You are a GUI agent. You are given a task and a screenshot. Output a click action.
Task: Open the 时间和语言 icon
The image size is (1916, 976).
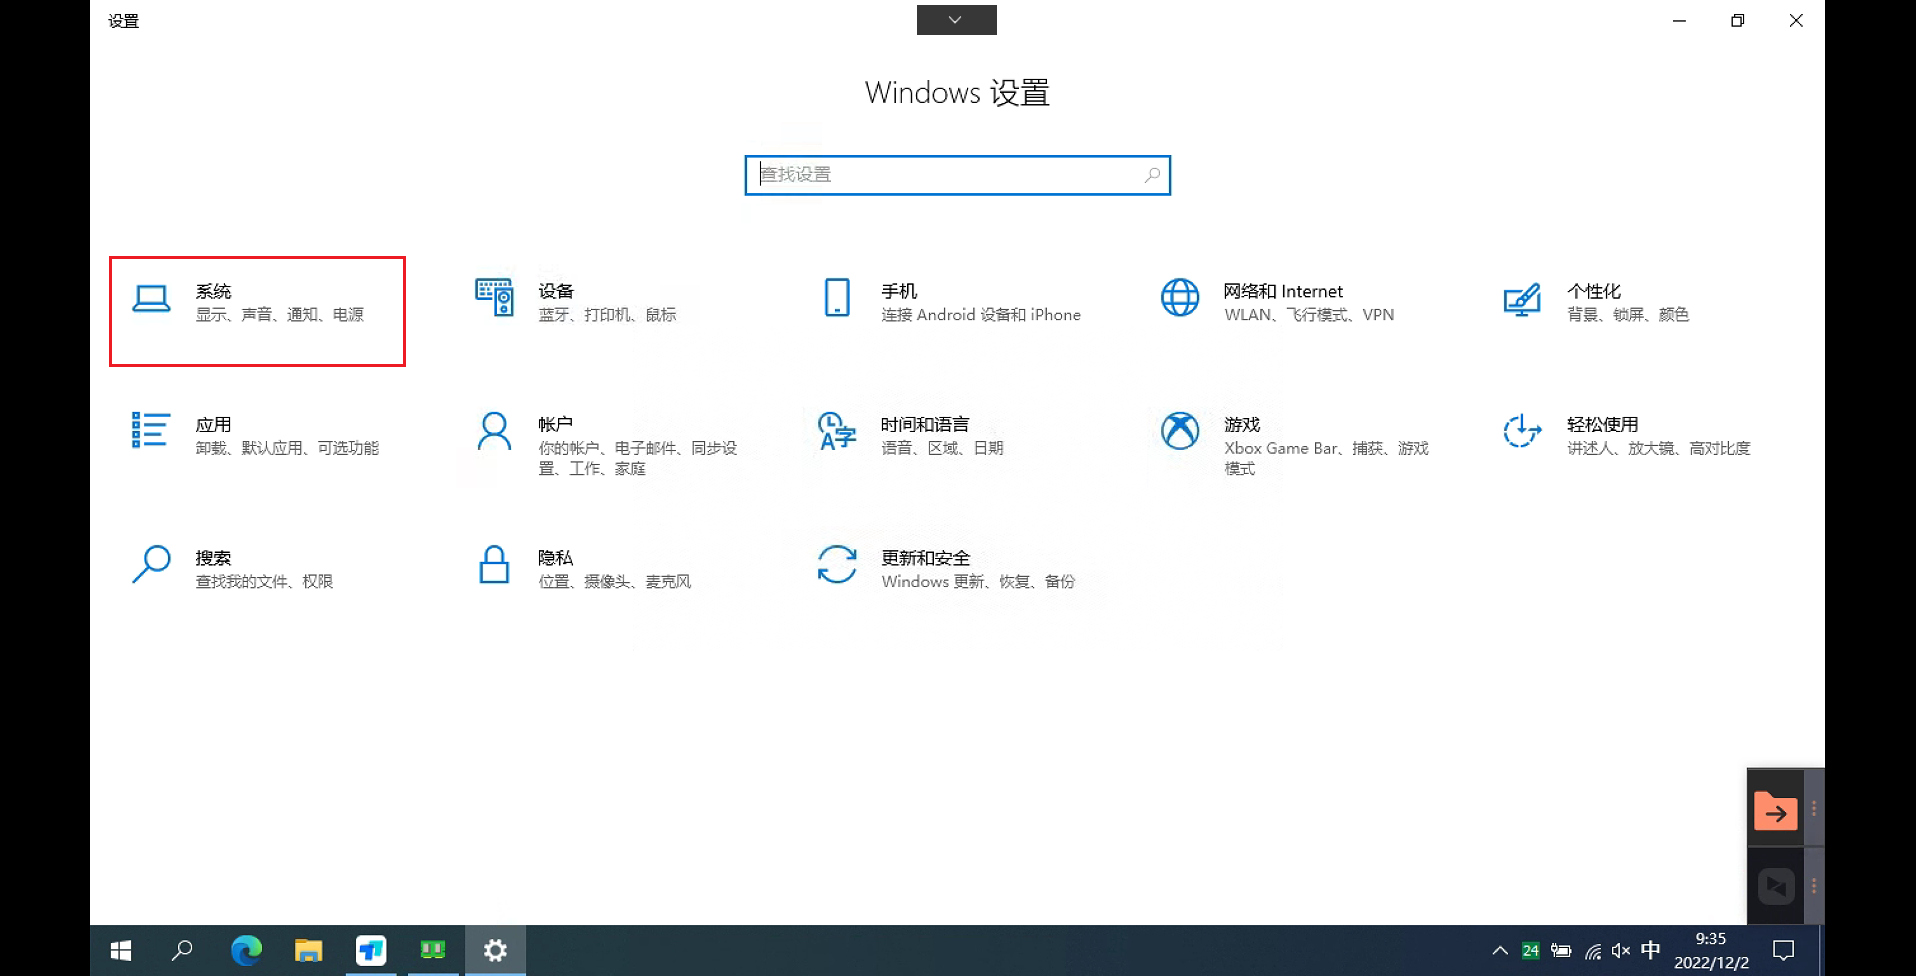click(837, 431)
